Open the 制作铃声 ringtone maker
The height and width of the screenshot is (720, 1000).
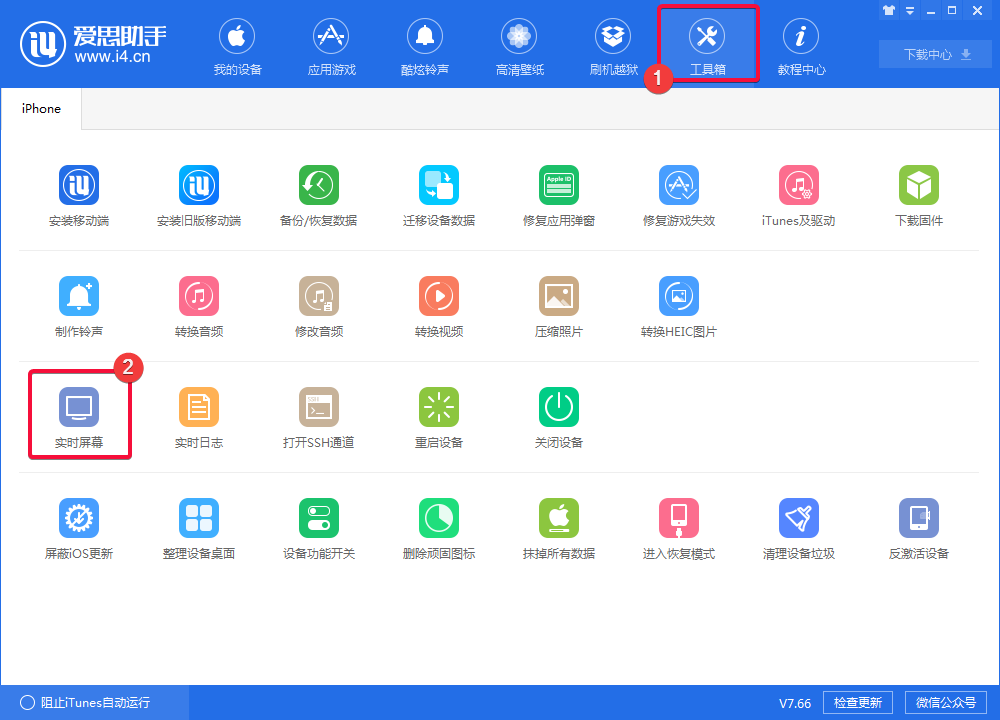point(79,306)
